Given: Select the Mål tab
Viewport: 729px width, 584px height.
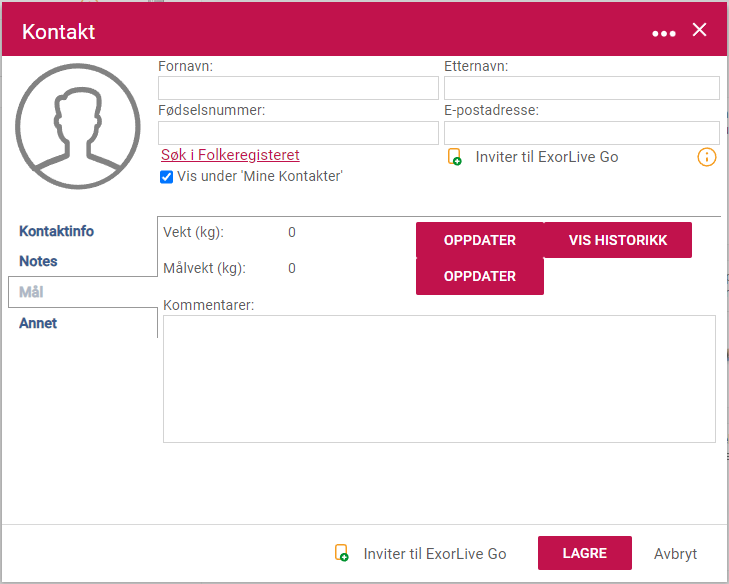Looking at the screenshot, I should pos(31,292).
